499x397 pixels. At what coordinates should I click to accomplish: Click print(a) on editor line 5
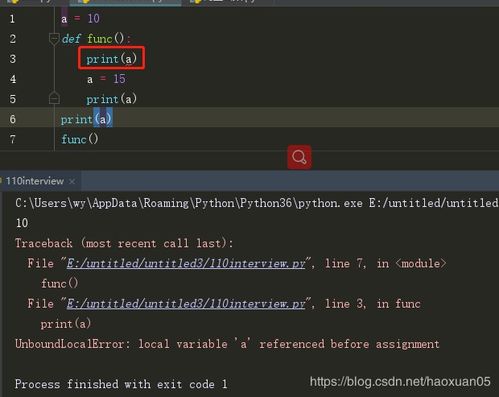tap(112, 99)
